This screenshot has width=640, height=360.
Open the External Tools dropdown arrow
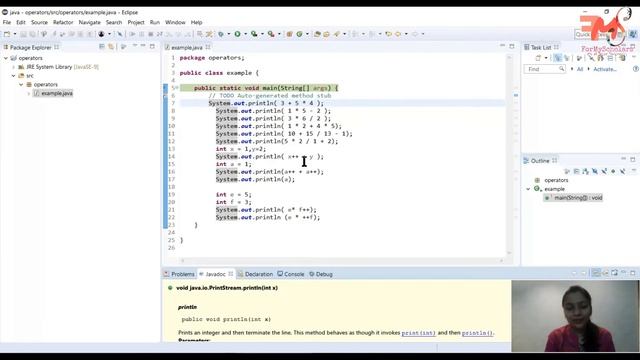point(279,34)
